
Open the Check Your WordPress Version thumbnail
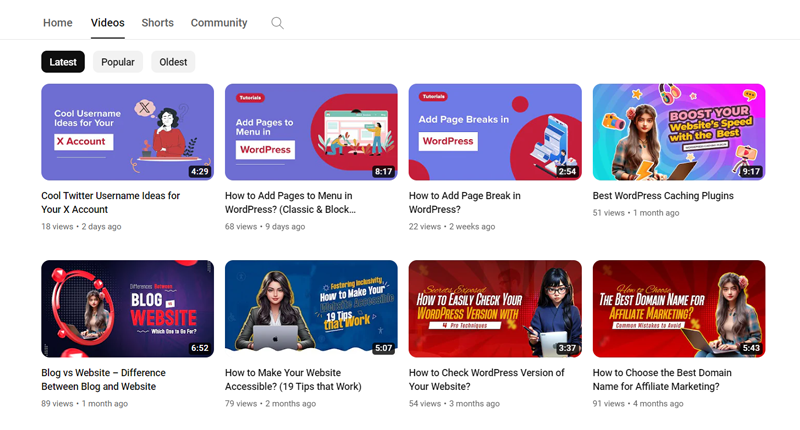495,309
